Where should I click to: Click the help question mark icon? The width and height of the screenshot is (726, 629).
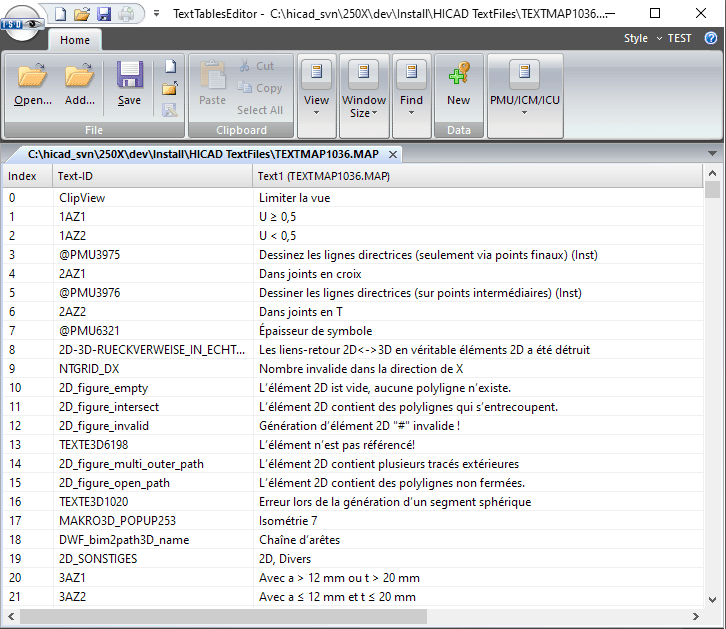(711, 39)
